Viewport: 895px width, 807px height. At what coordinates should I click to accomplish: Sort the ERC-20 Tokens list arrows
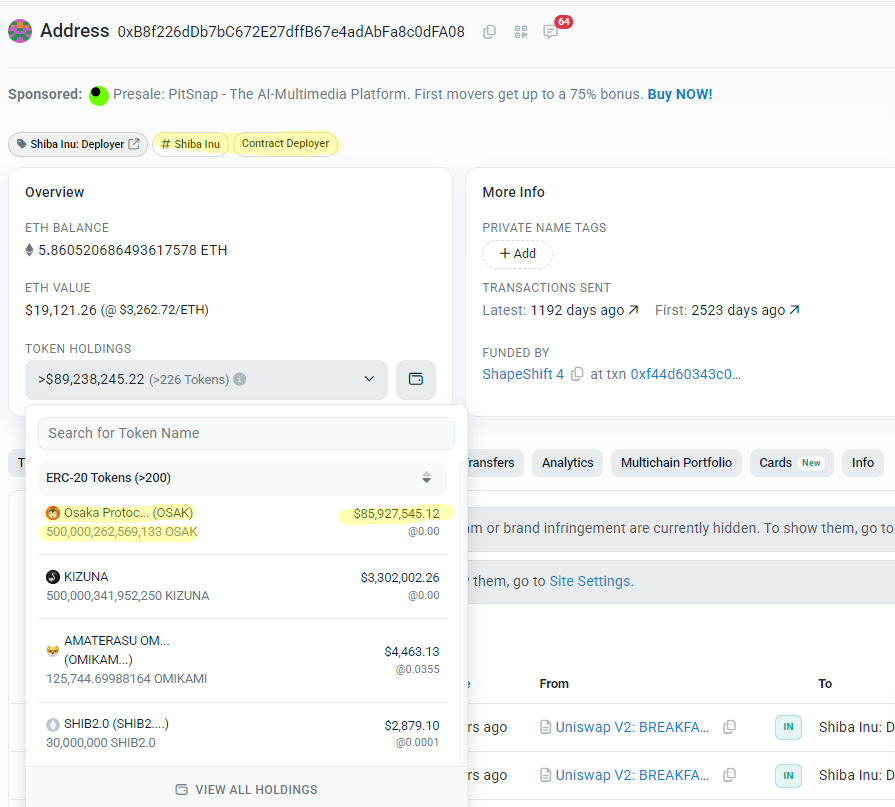(426, 478)
